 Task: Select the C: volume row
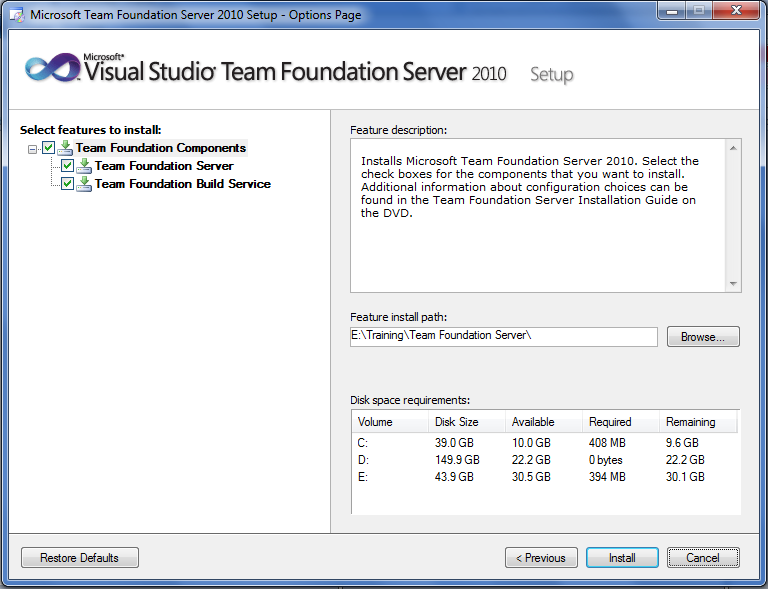tap(545, 443)
